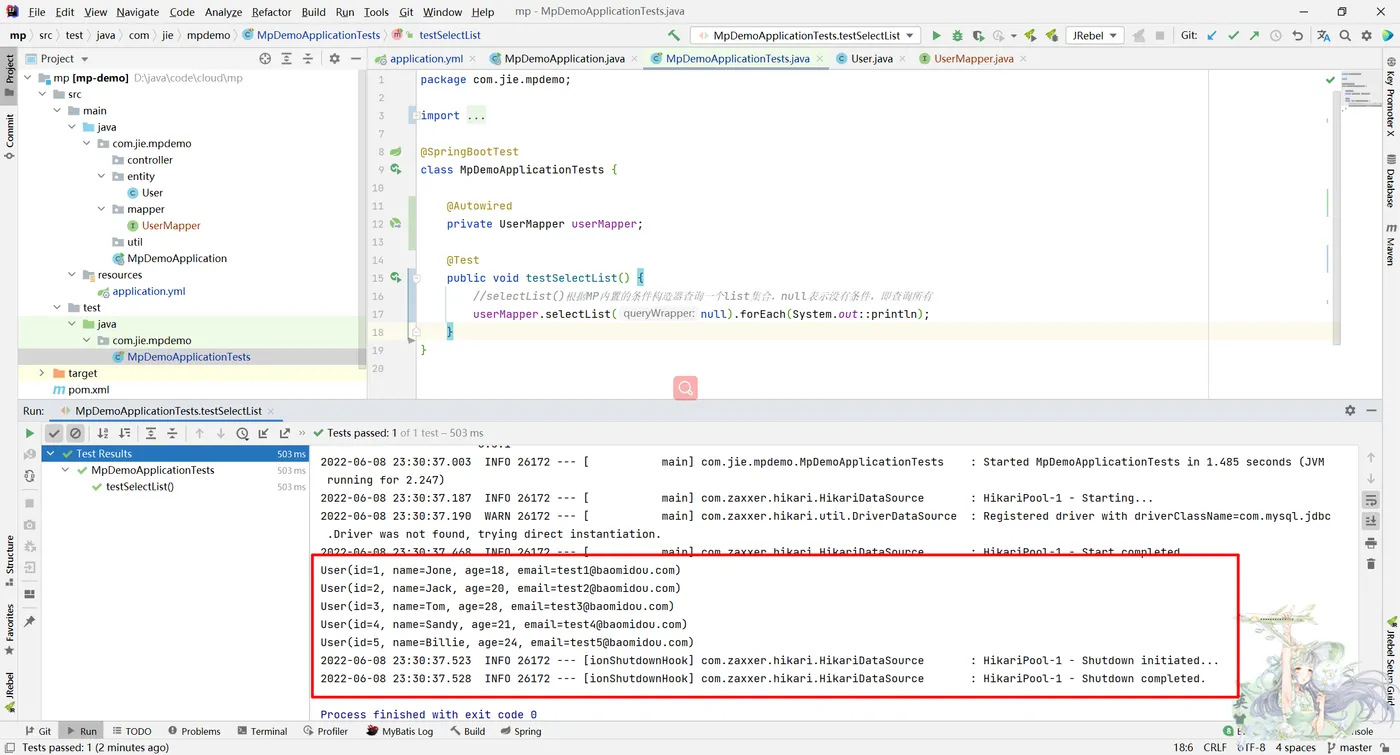Open Run panel settings gear

[x=1350, y=410]
